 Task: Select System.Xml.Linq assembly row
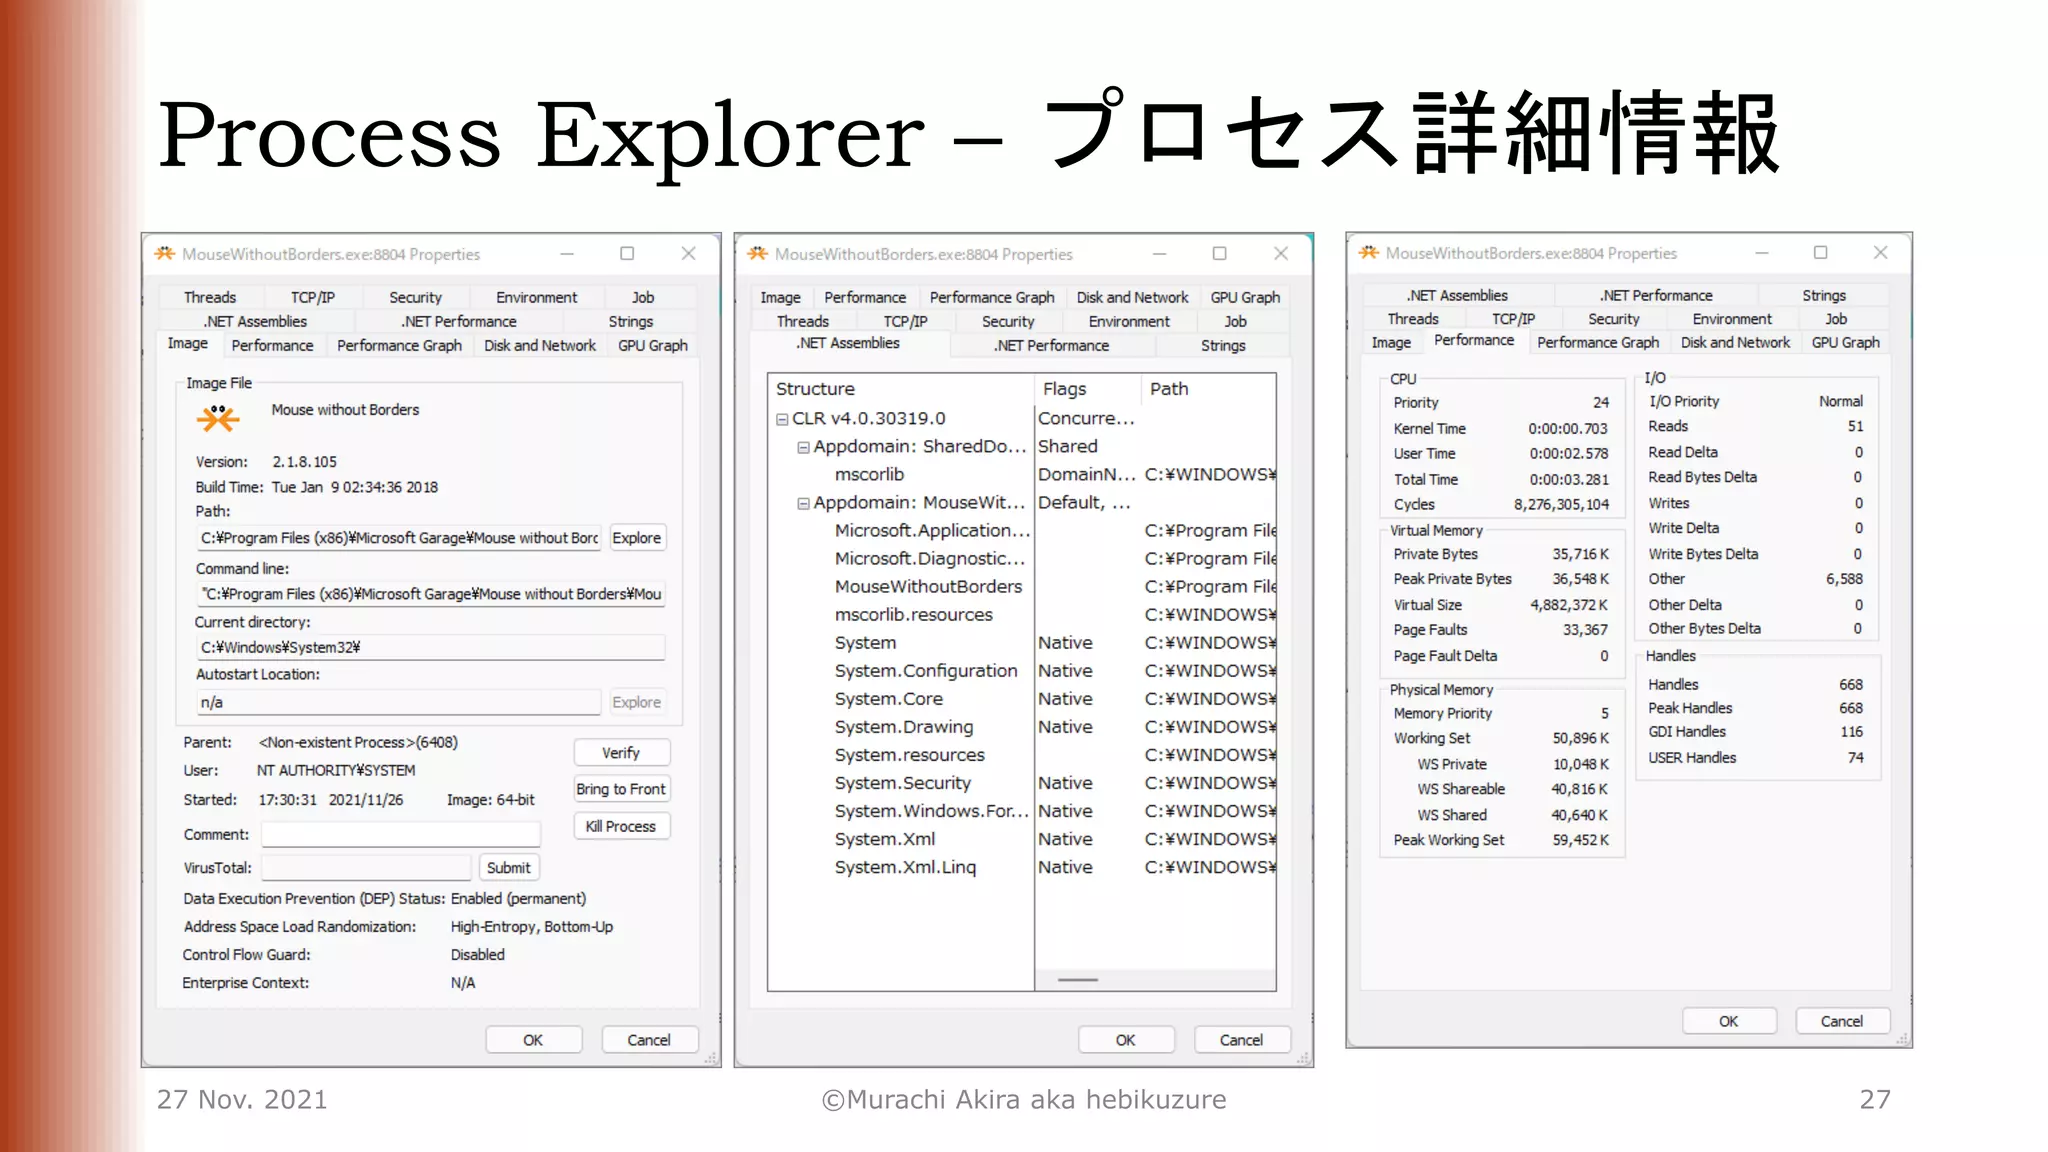(1022, 867)
